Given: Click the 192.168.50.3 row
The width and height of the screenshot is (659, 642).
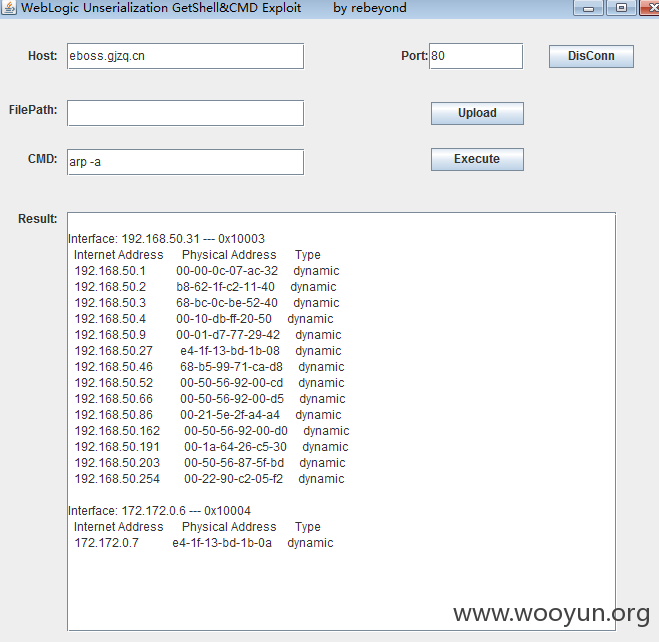Looking at the screenshot, I should 207,303.
